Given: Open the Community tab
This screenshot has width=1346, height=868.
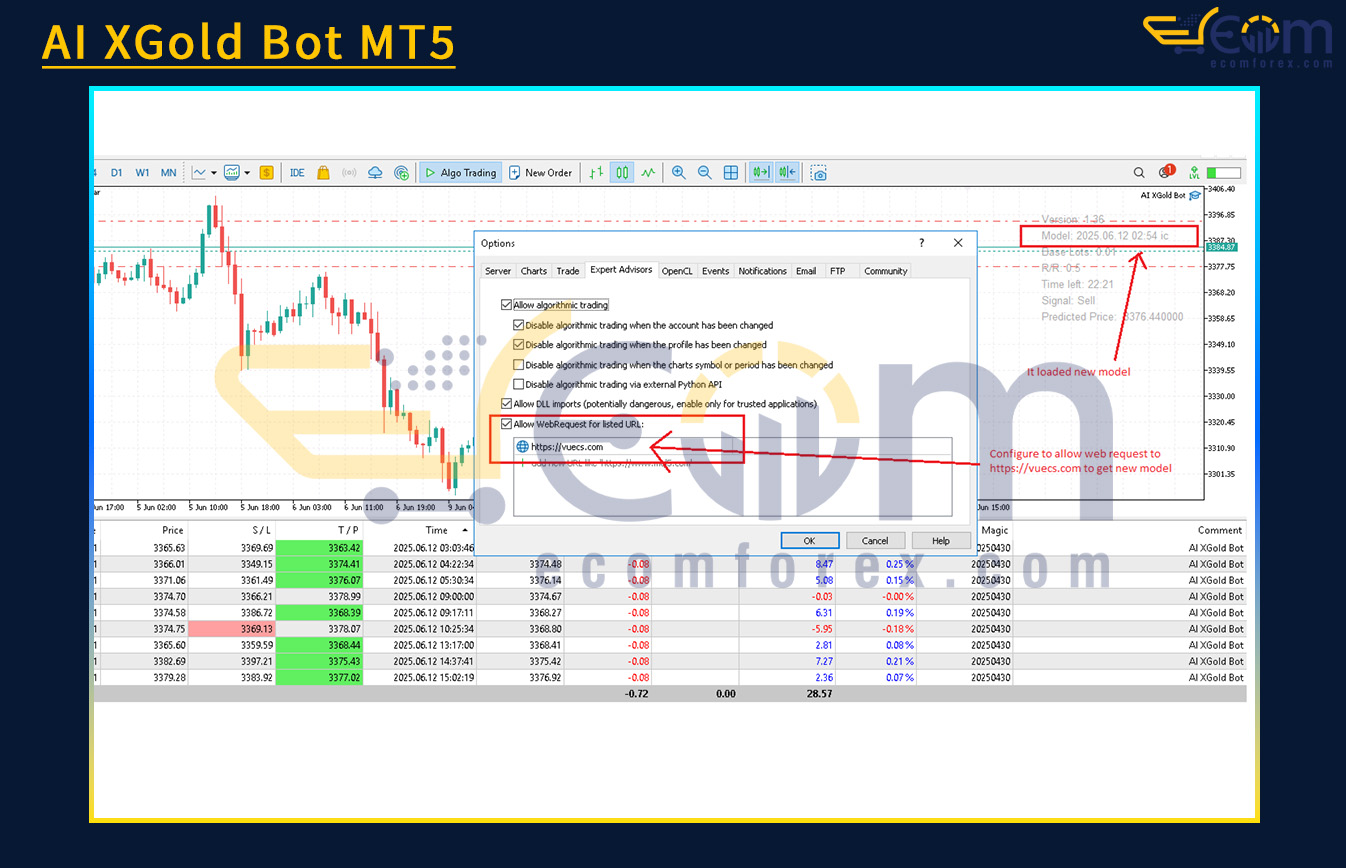Looking at the screenshot, I should 886,271.
